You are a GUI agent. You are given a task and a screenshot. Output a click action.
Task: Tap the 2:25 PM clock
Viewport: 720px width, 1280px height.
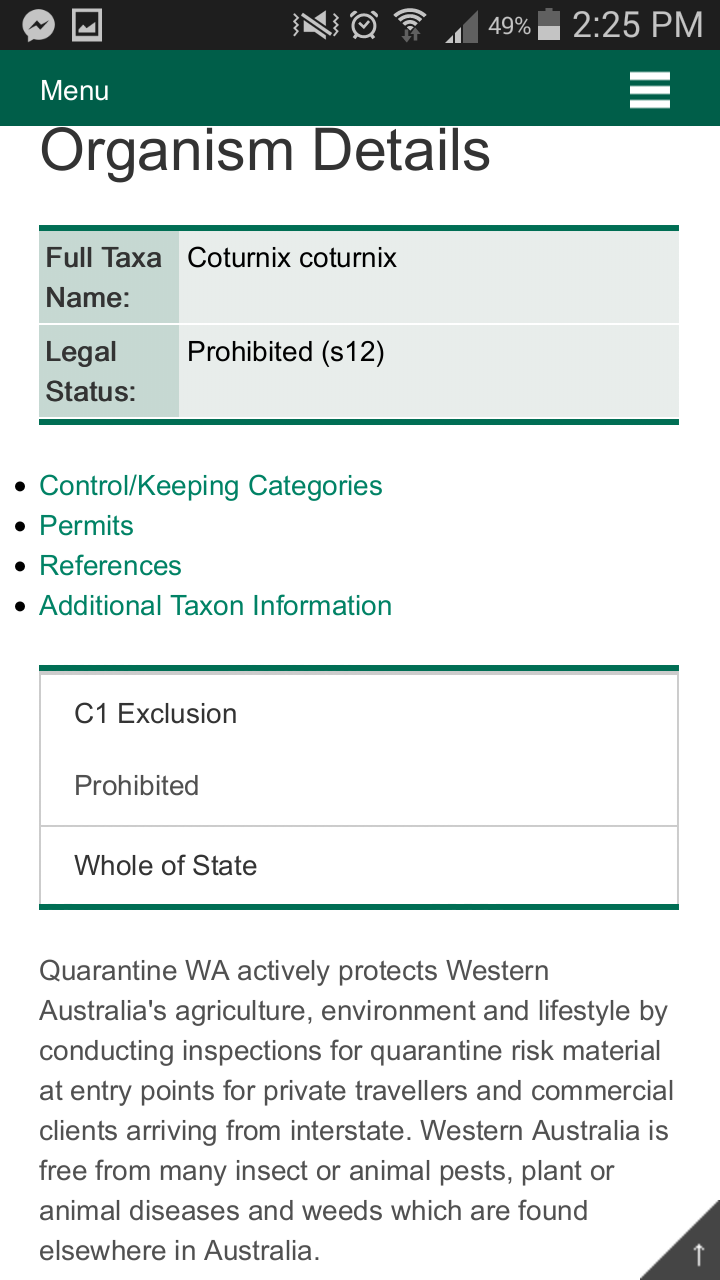637,25
